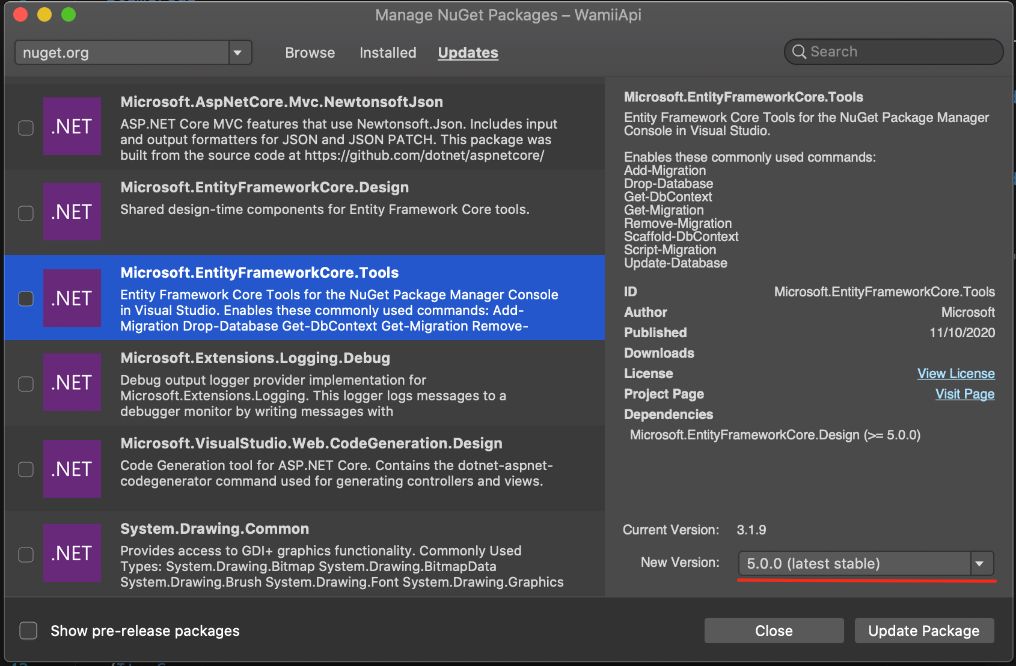Tick the System.Drawing.Common package checkbox
Image resolution: width=1016 pixels, height=666 pixels.
[x=26, y=555]
